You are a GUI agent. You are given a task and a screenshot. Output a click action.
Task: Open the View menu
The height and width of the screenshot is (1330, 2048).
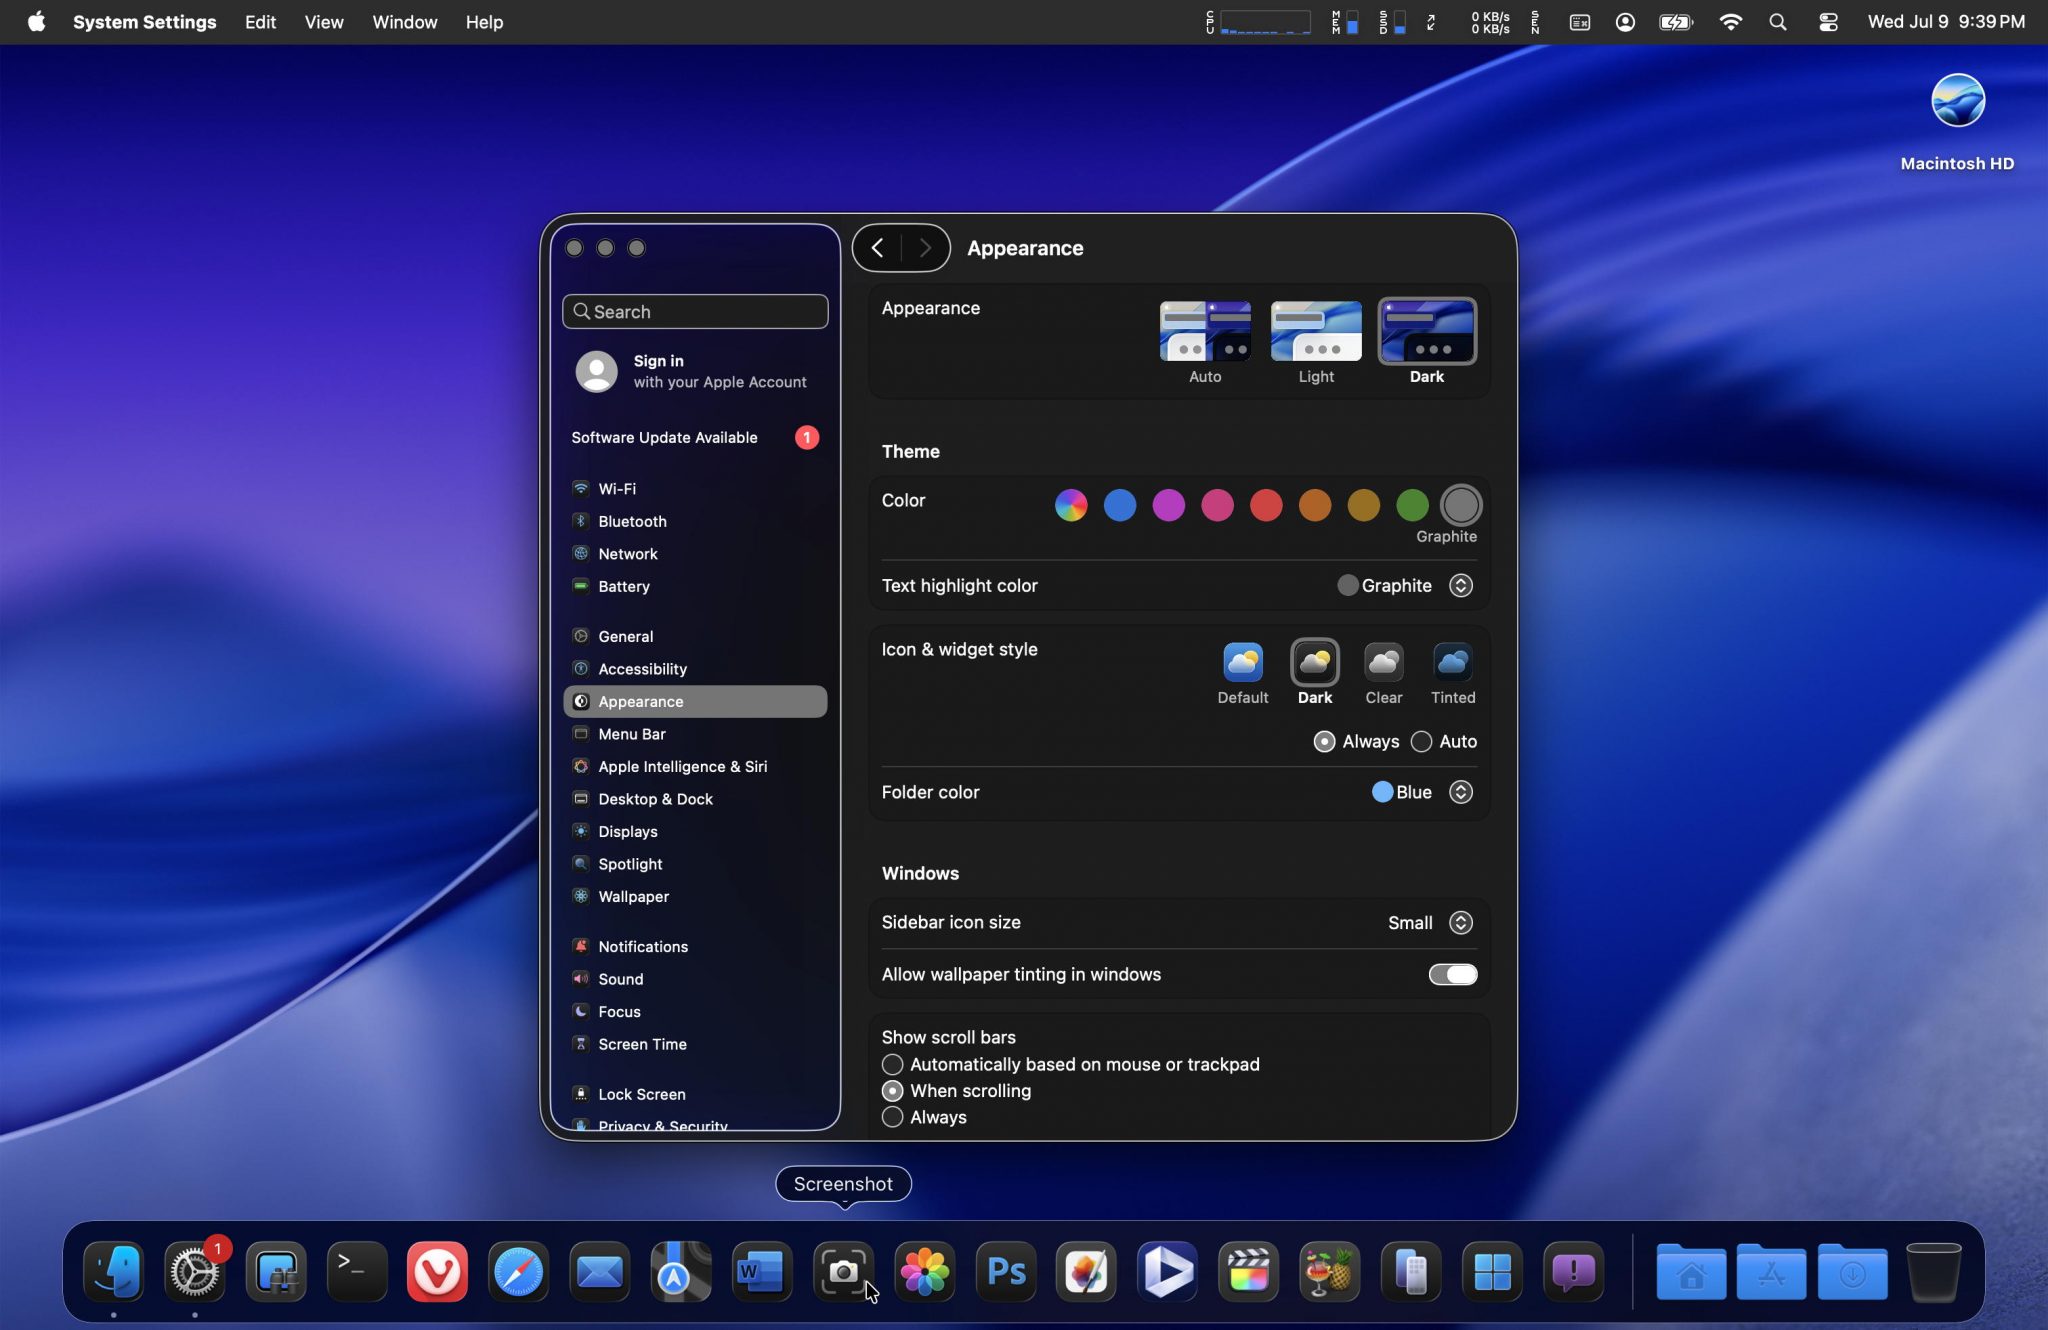323,22
